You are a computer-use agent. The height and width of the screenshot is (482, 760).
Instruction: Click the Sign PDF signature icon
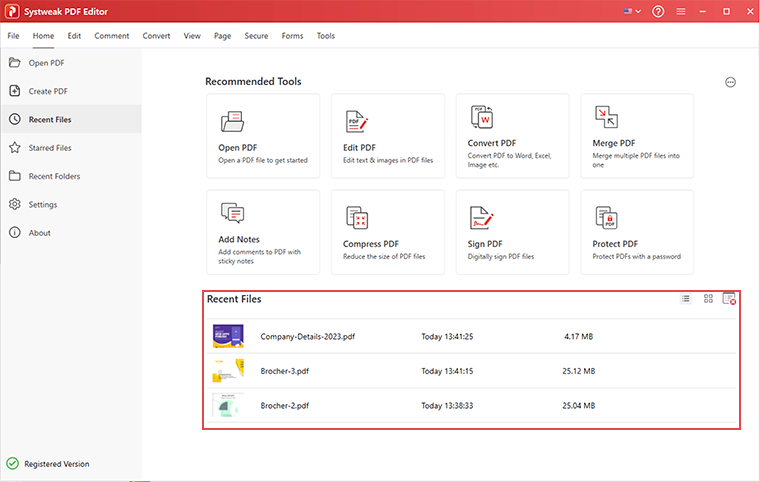click(481, 218)
